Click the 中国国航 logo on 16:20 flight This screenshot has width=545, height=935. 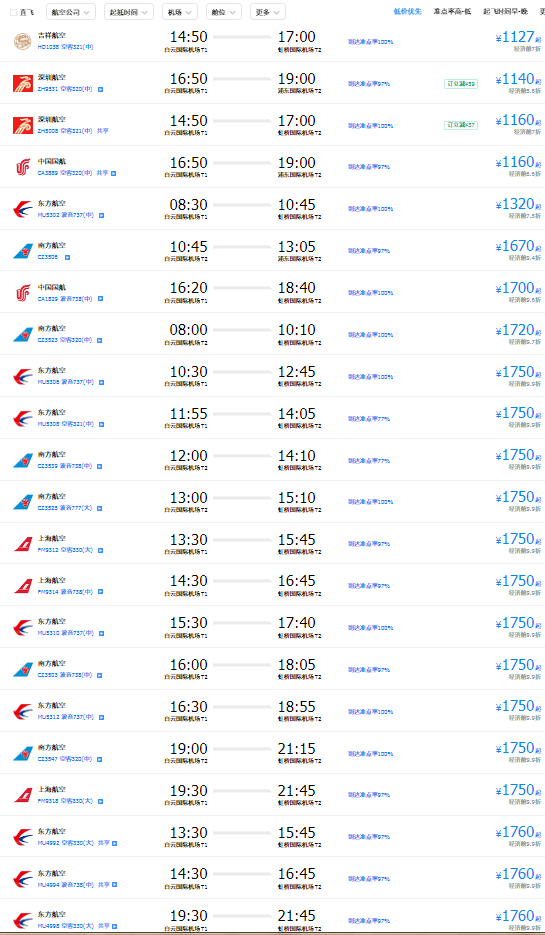tap(23, 293)
